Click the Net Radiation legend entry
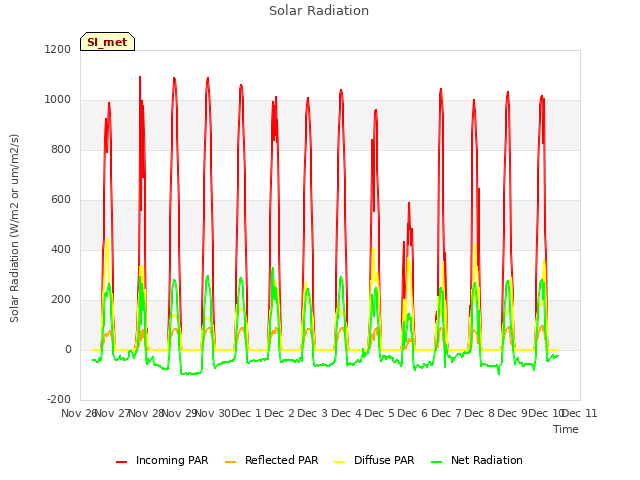Image resolution: width=640 pixels, height=480 pixels. pos(477,460)
